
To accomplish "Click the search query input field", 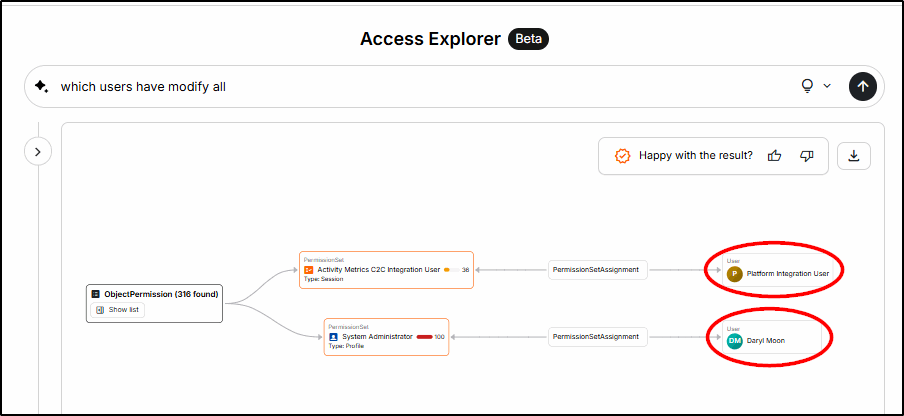I will point(400,86).
